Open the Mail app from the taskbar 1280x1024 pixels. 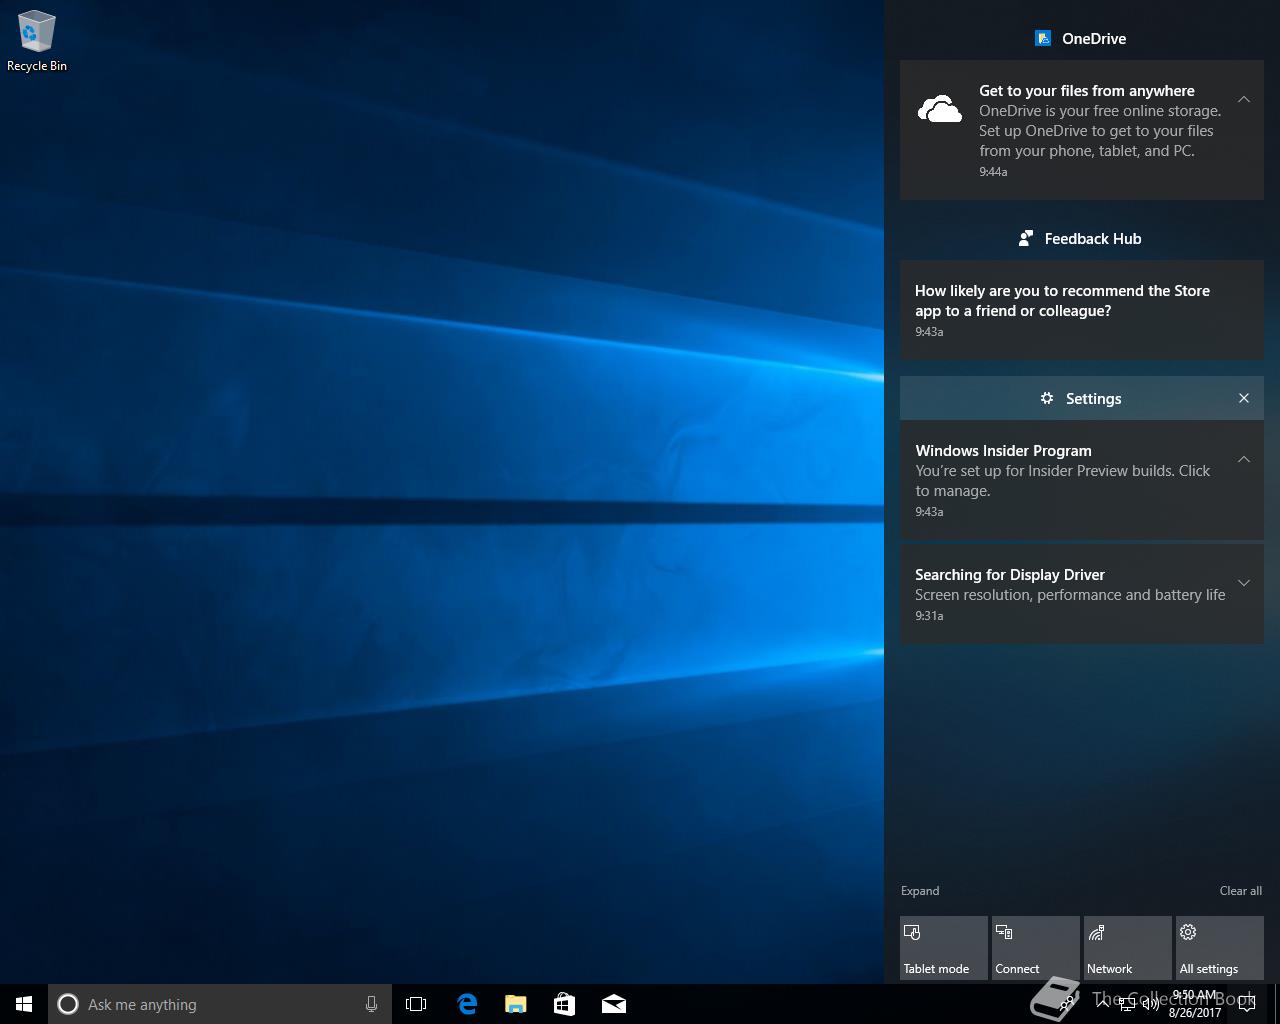pyautogui.click(x=613, y=1004)
